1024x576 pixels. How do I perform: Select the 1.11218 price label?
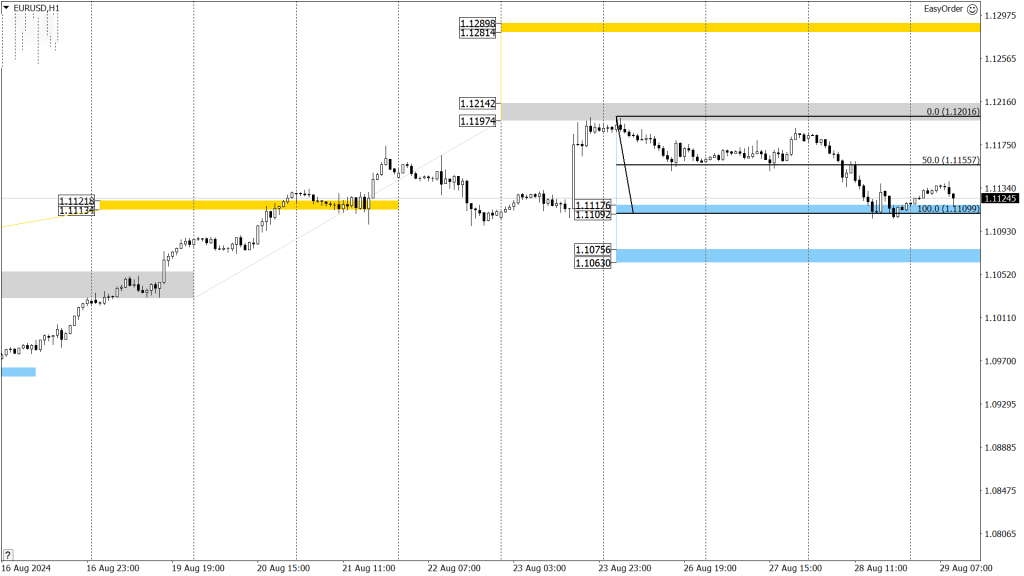coord(77,202)
